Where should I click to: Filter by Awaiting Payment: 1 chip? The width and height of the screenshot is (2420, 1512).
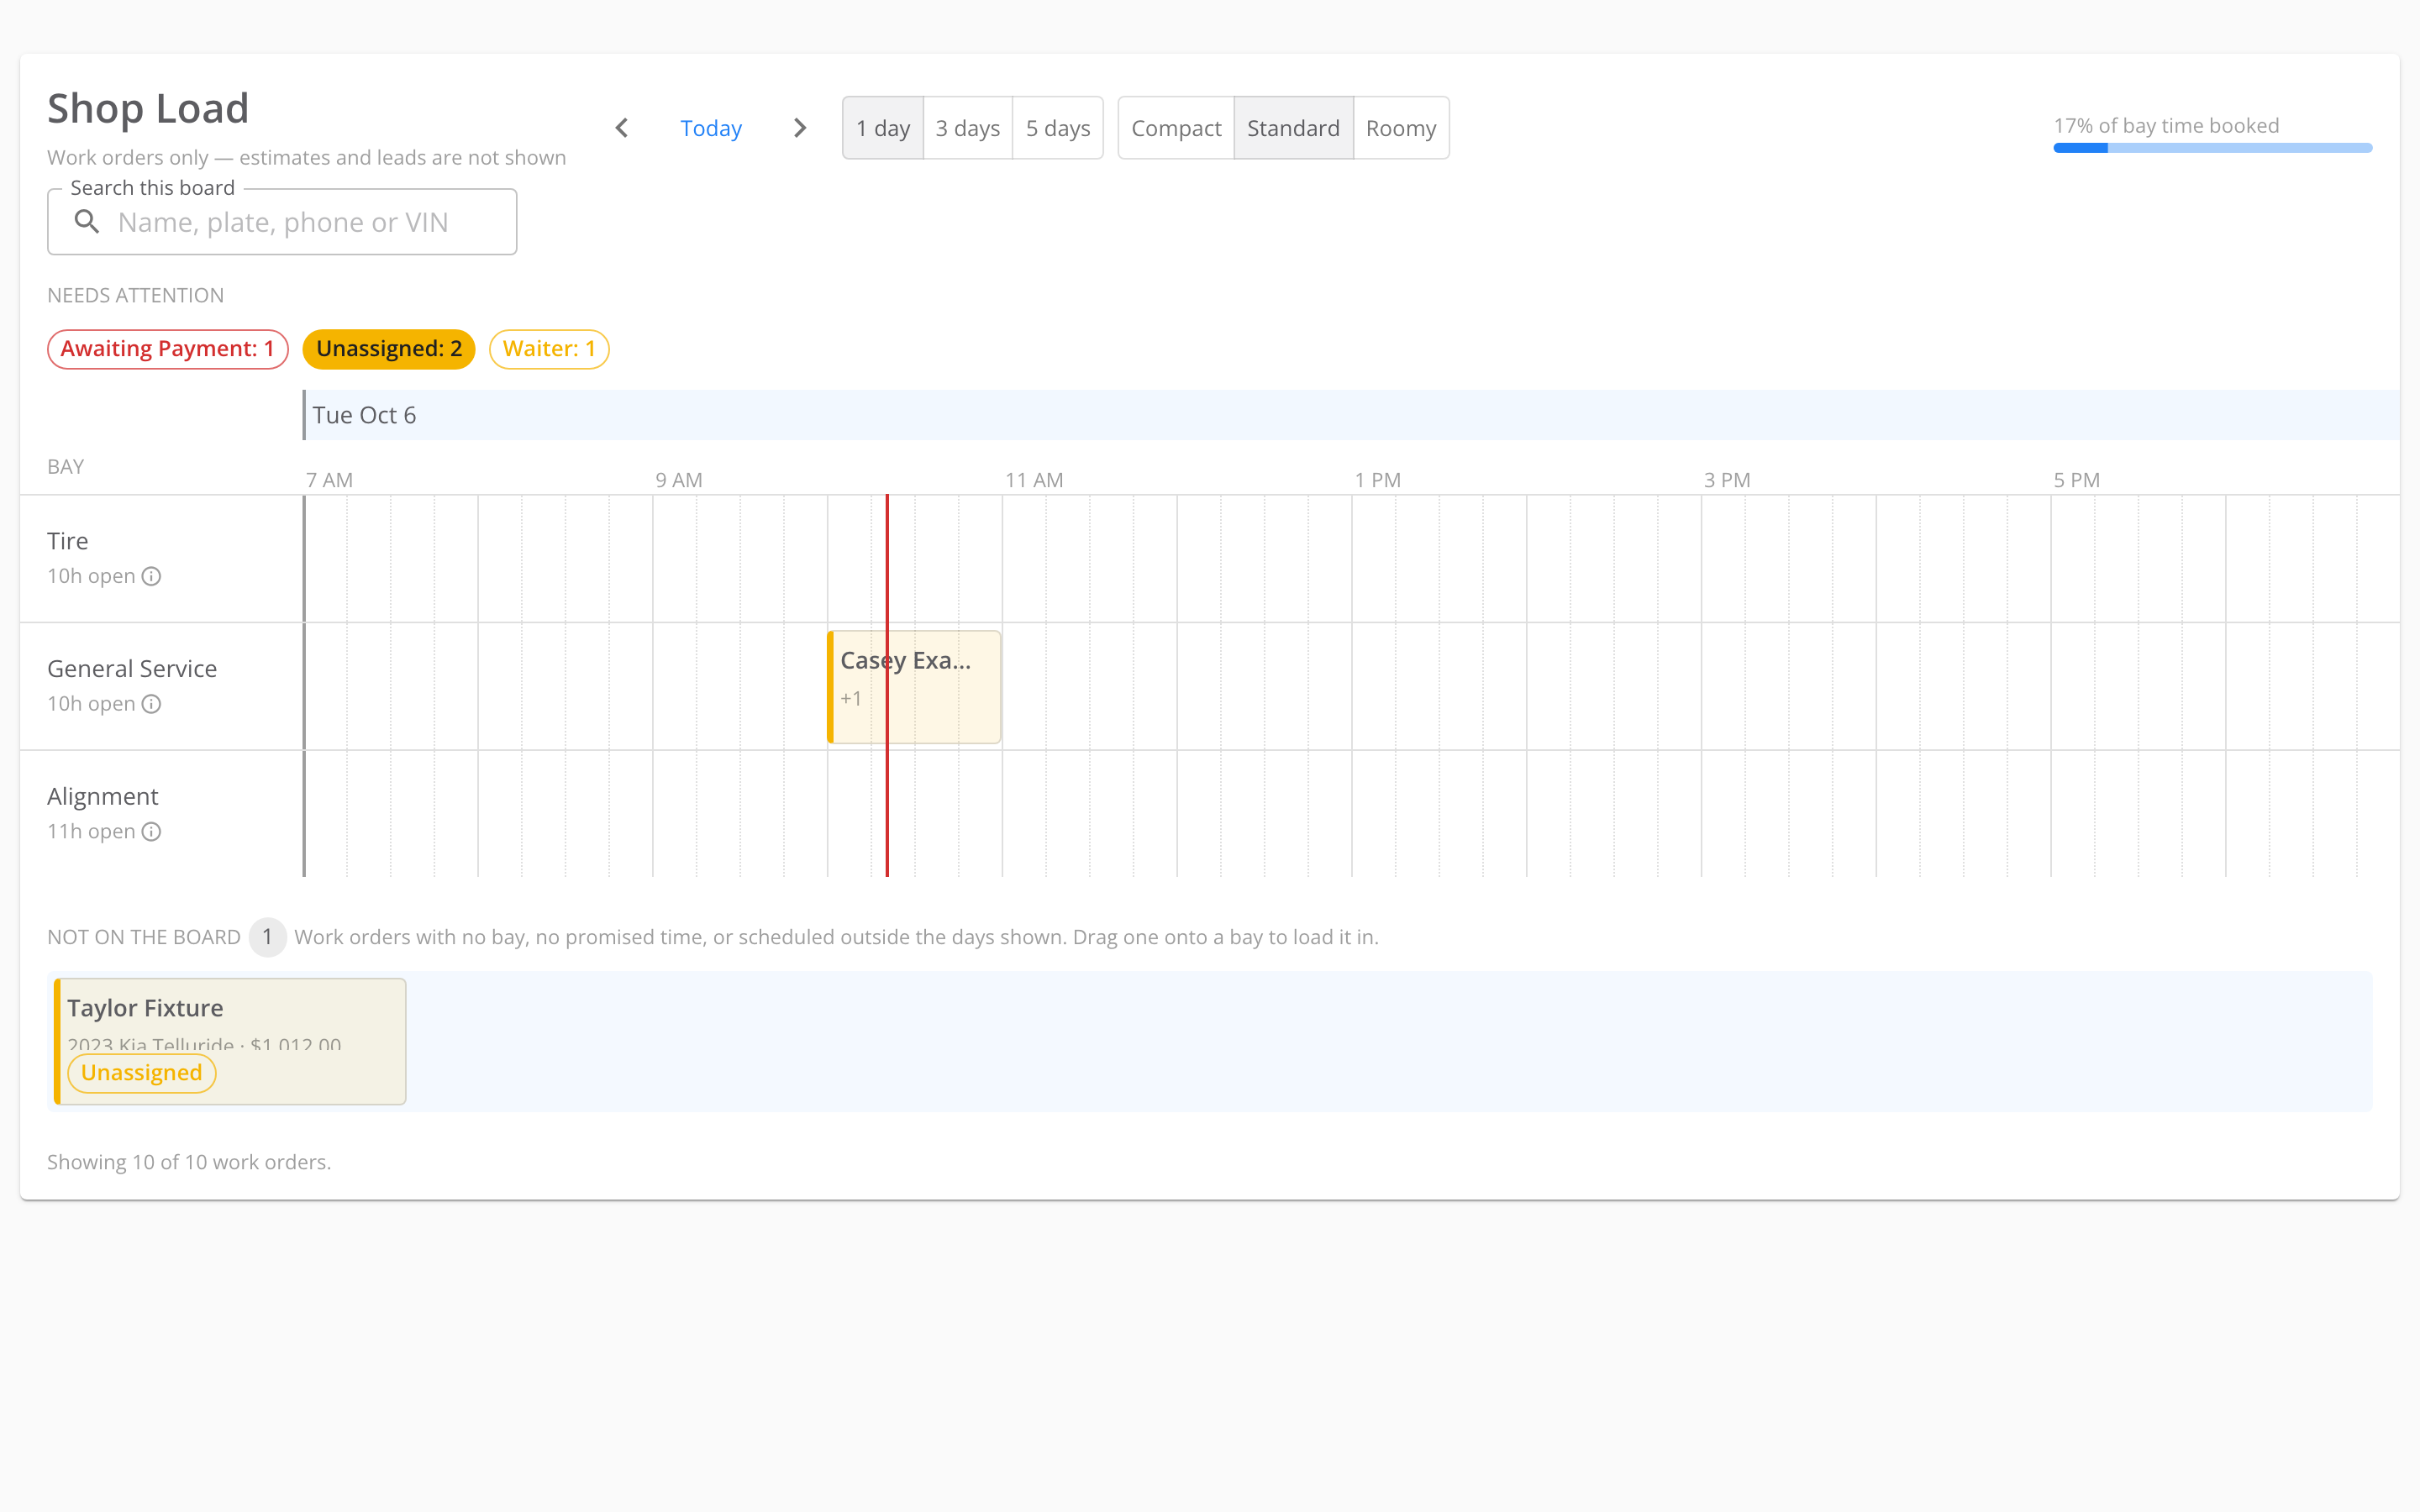pos(168,349)
